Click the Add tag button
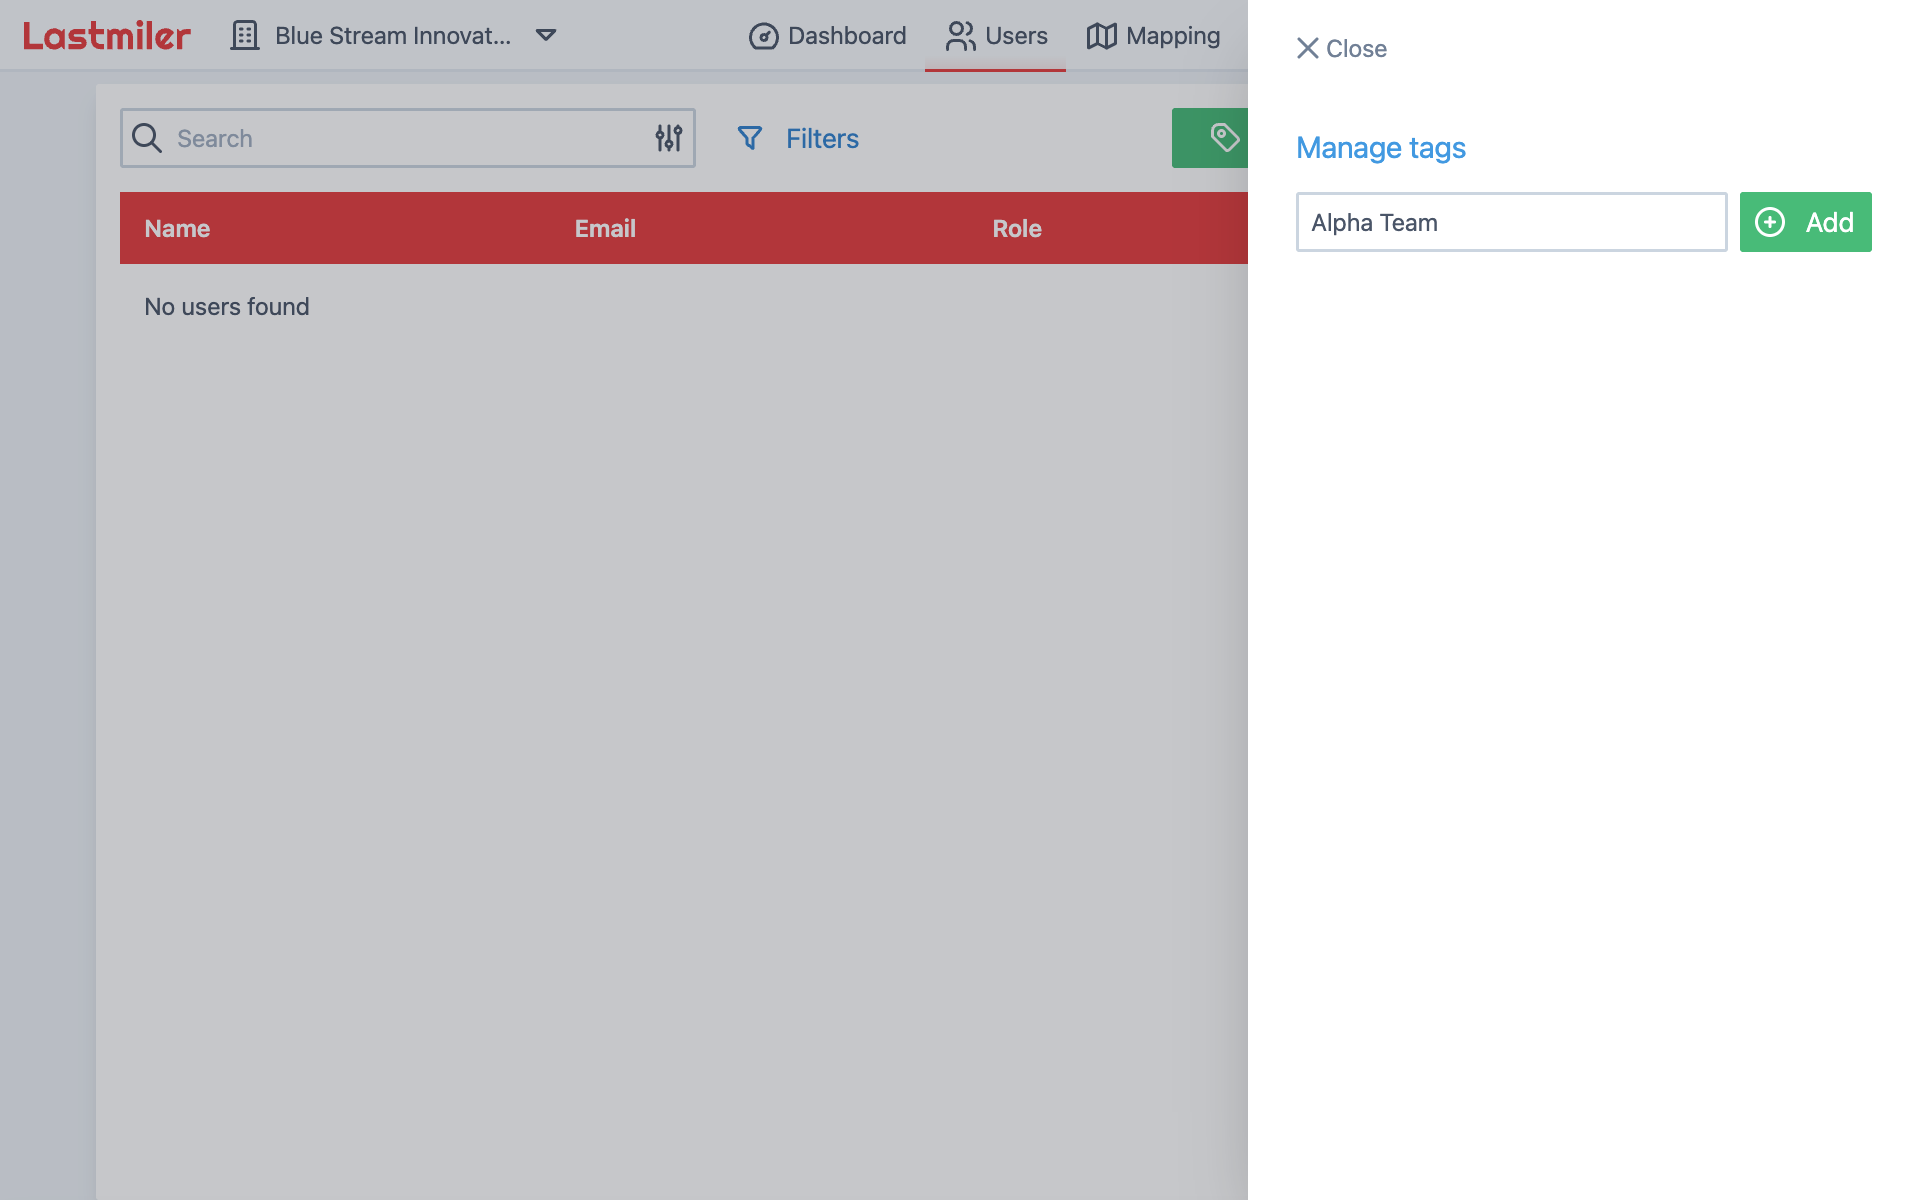 click(1805, 222)
